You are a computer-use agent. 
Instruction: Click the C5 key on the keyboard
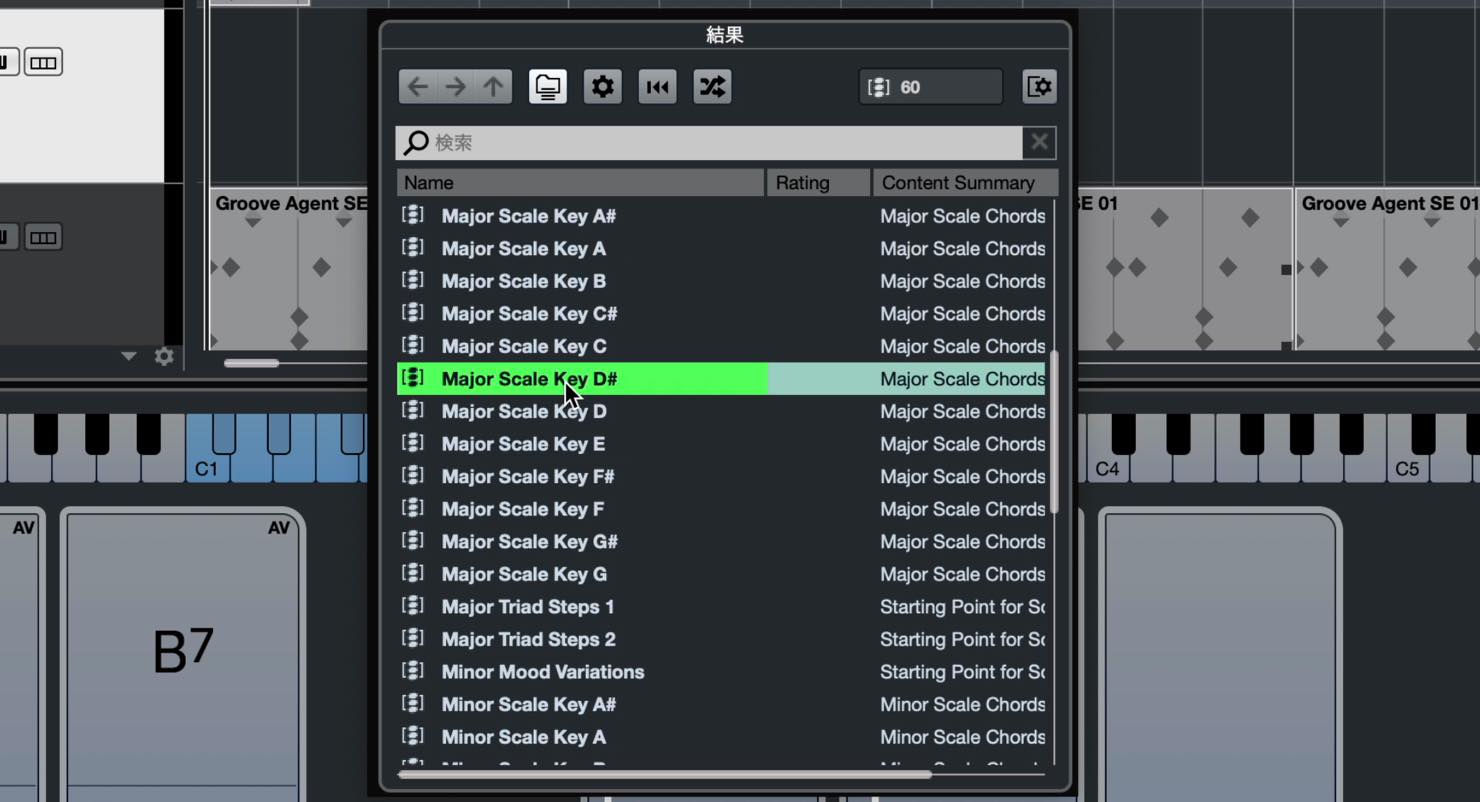tap(1407, 468)
